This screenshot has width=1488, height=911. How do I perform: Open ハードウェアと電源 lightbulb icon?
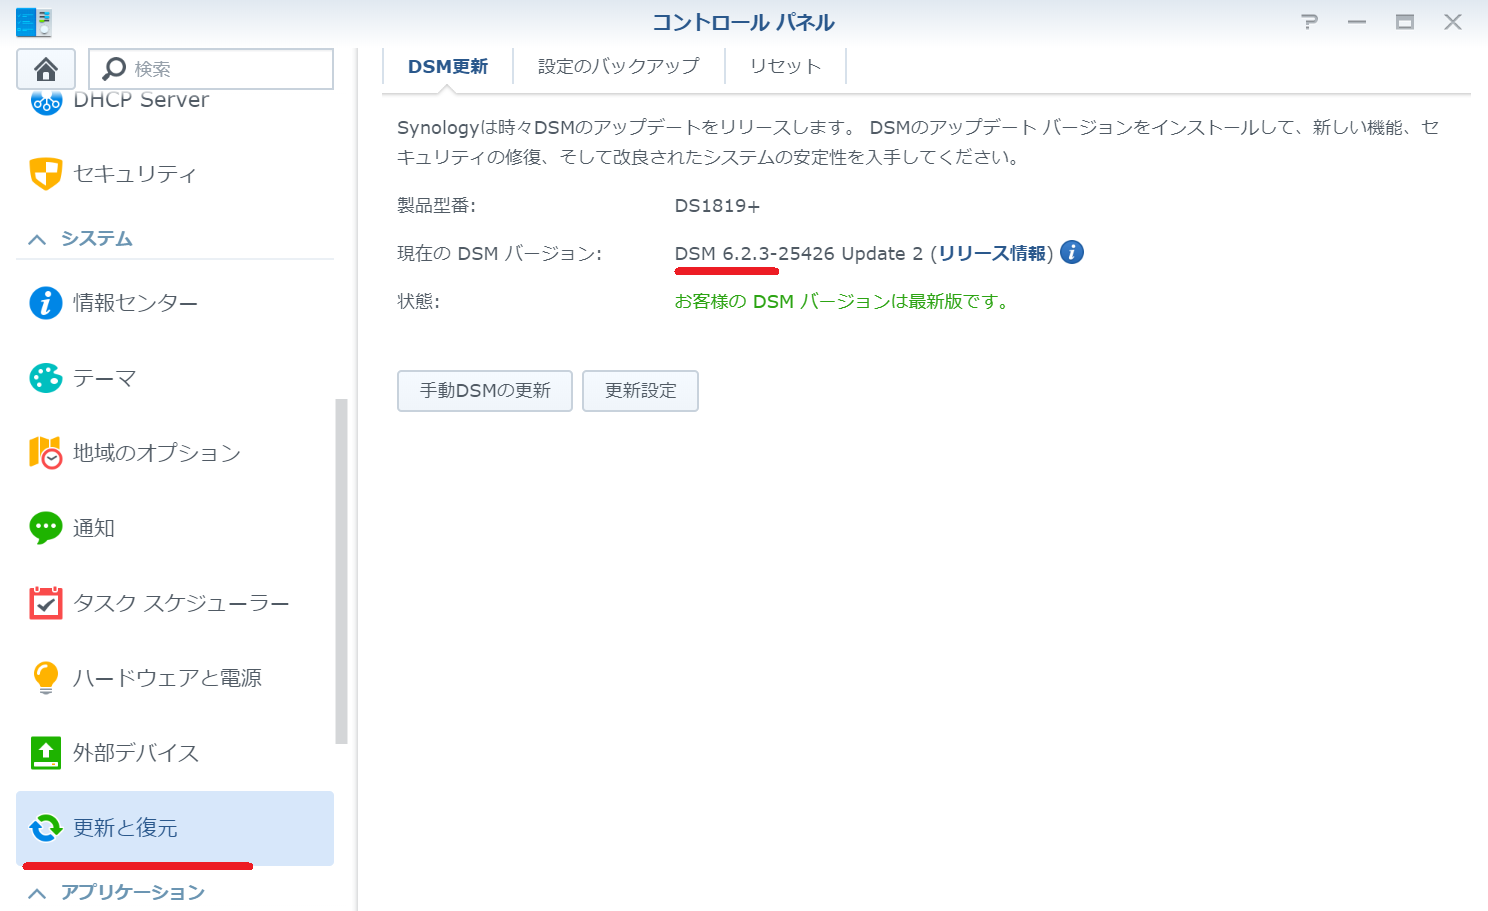(46, 678)
